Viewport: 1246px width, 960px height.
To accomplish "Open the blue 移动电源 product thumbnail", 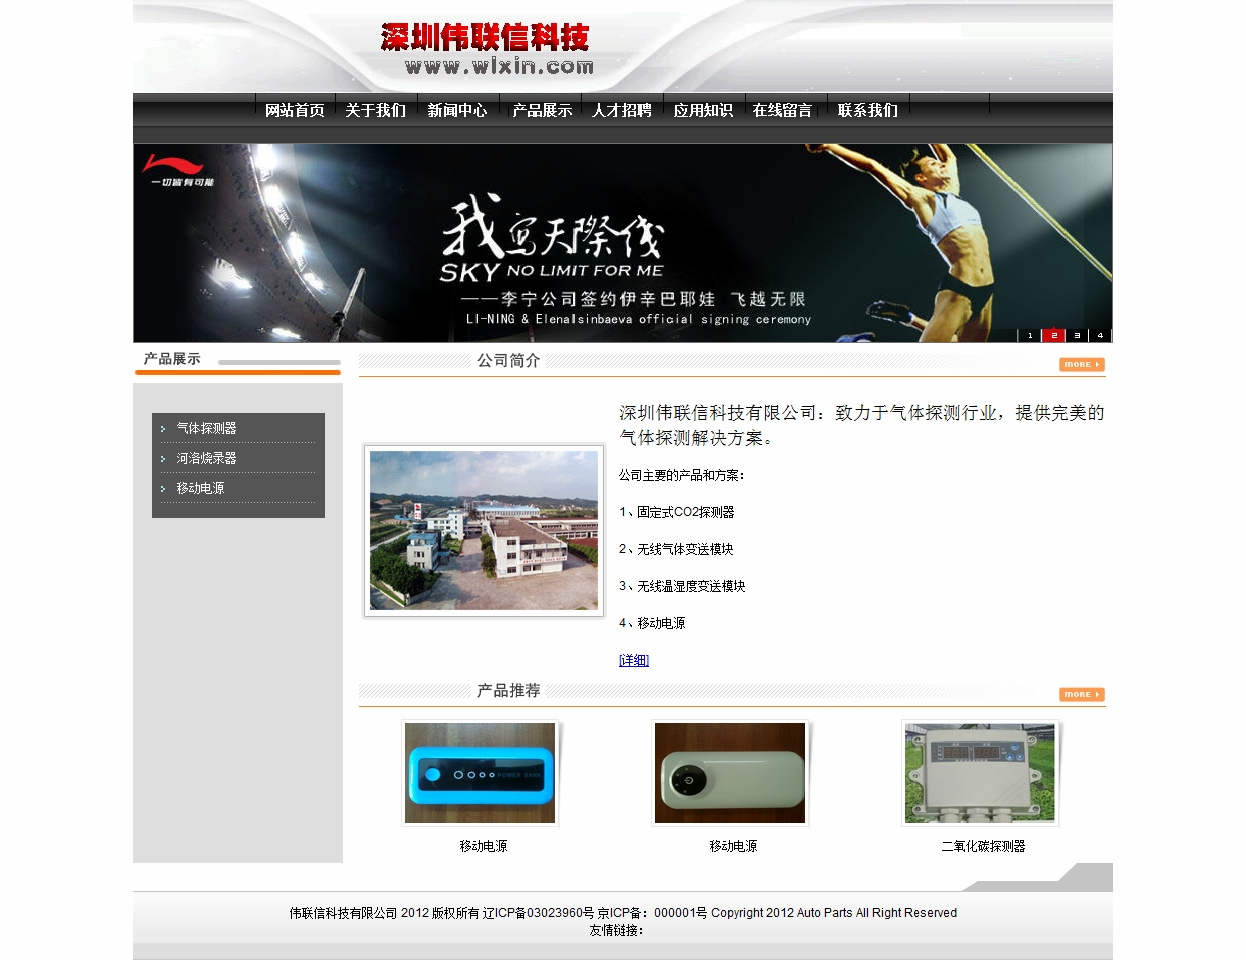I will pyautogui.click(x=480, y=773).
